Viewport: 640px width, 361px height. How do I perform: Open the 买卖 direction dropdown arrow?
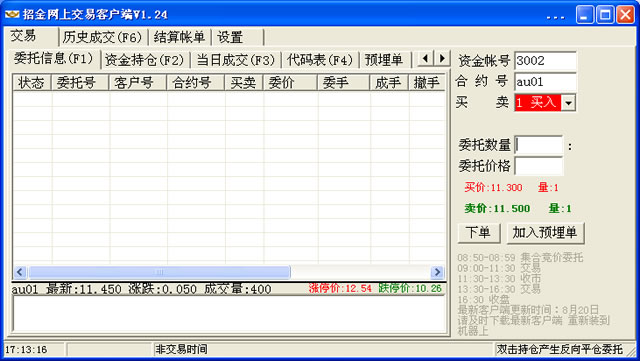click(x=568, y=103)
